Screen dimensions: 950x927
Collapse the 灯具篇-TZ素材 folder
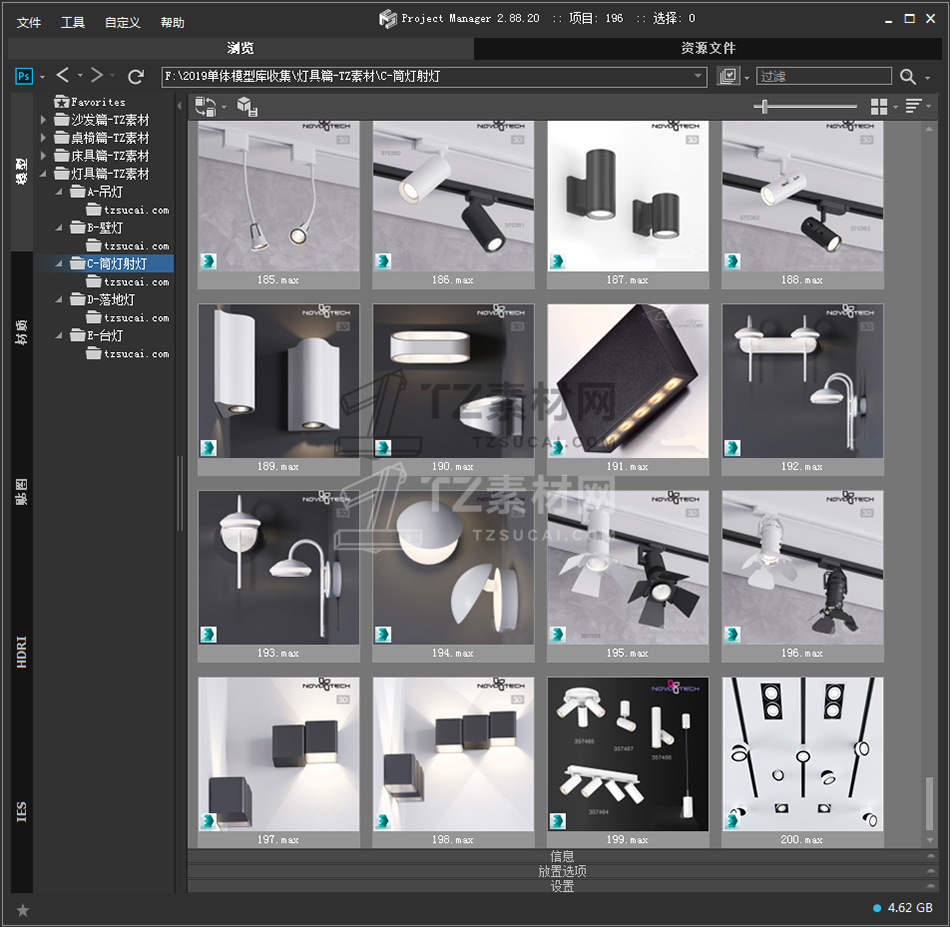click(43, 174)
